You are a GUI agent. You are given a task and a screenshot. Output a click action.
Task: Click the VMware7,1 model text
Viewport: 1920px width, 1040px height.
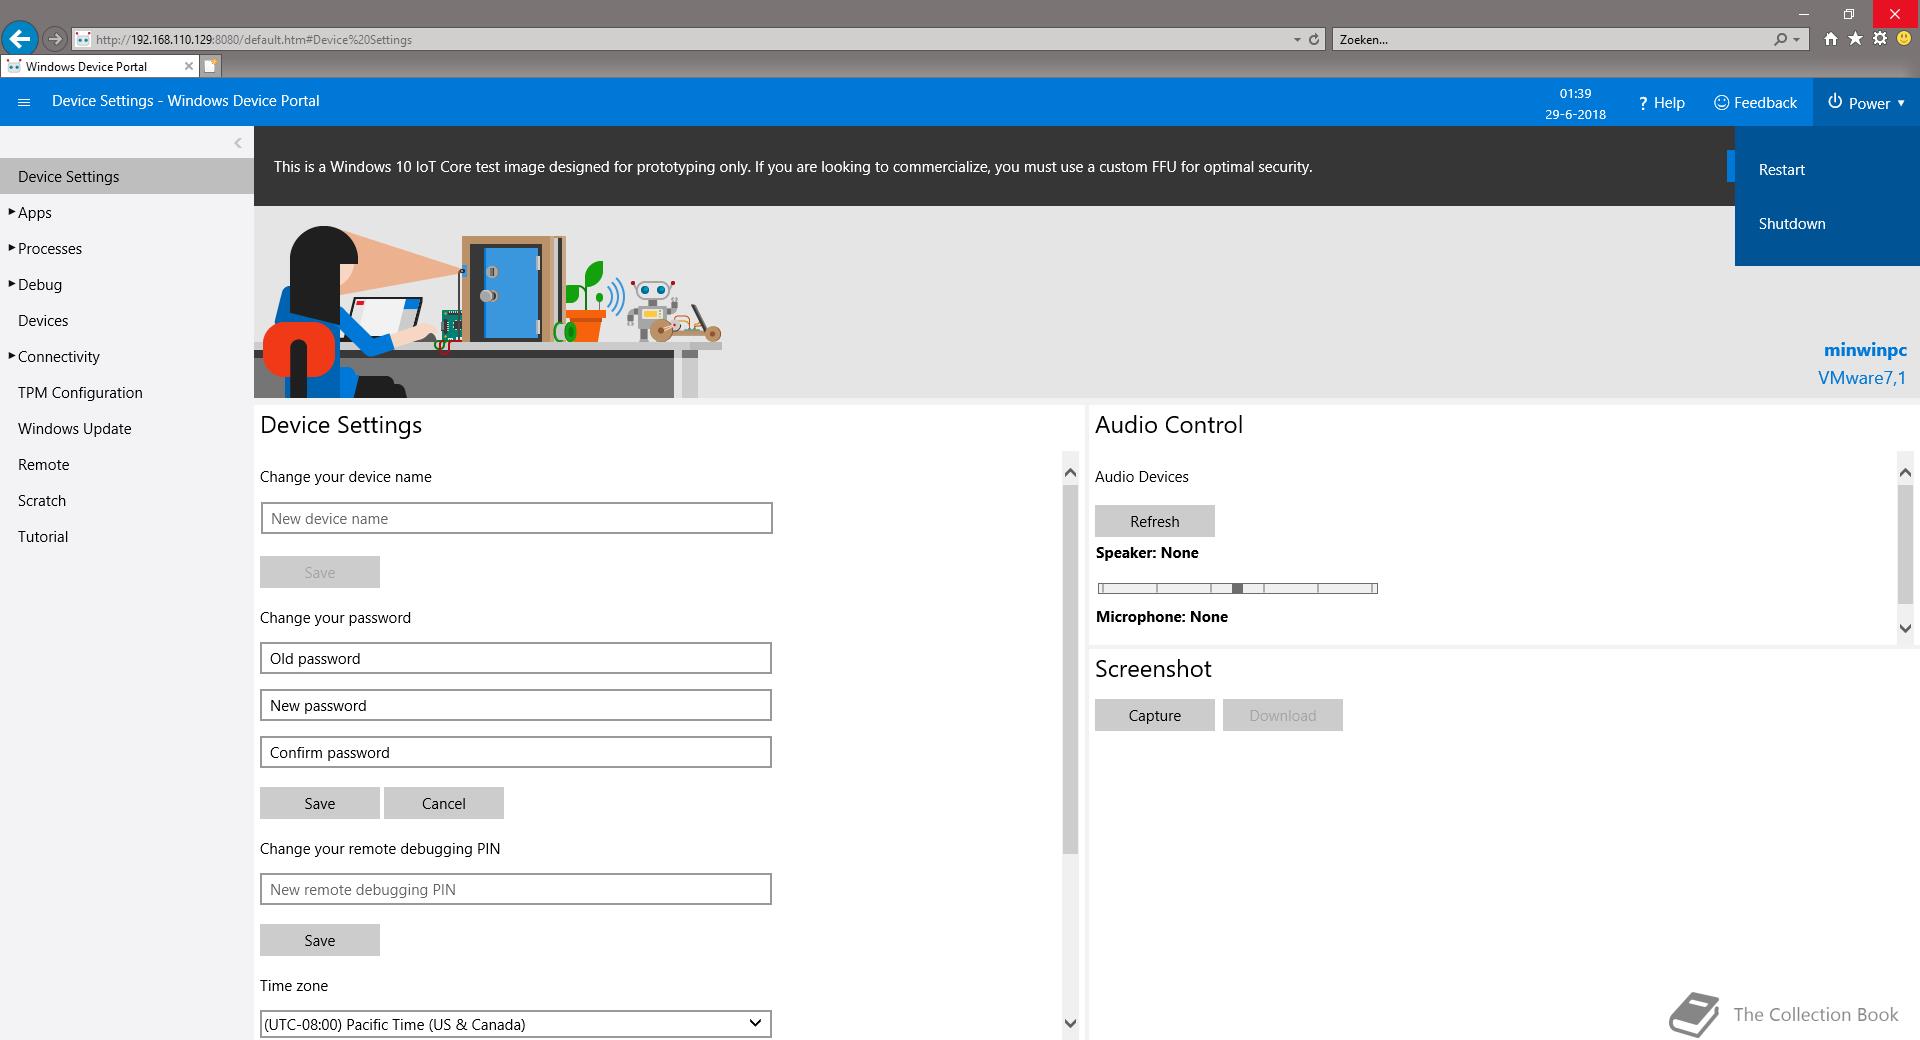(1862, 378)
